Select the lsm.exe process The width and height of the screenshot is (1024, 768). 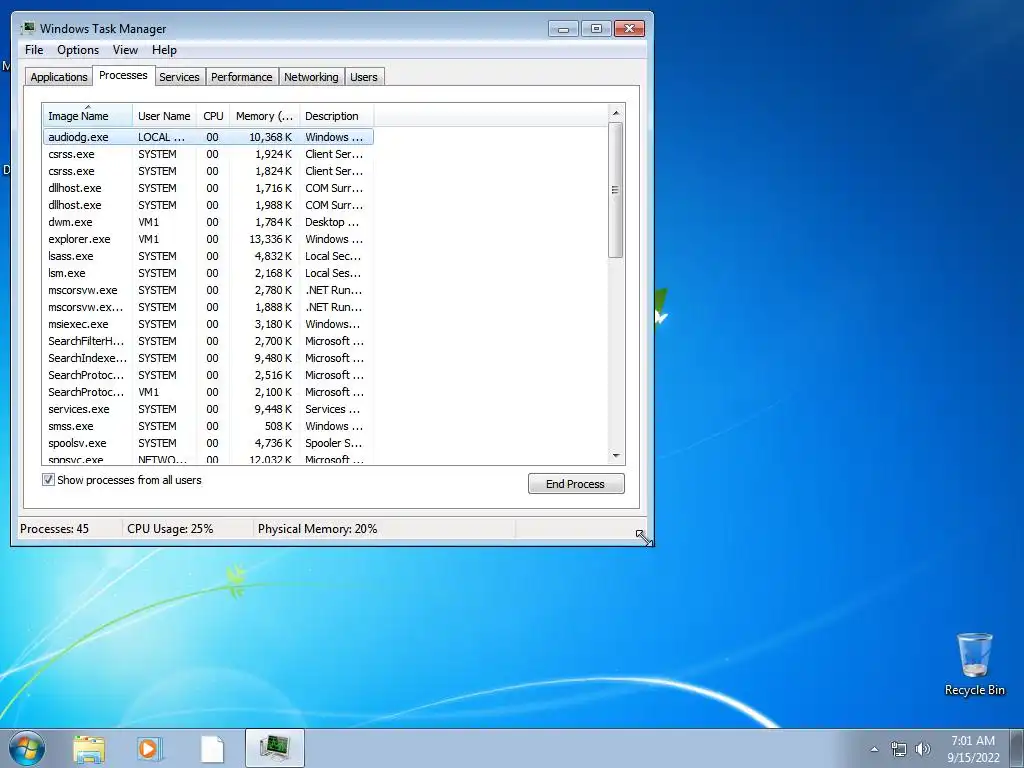point(208,273)
